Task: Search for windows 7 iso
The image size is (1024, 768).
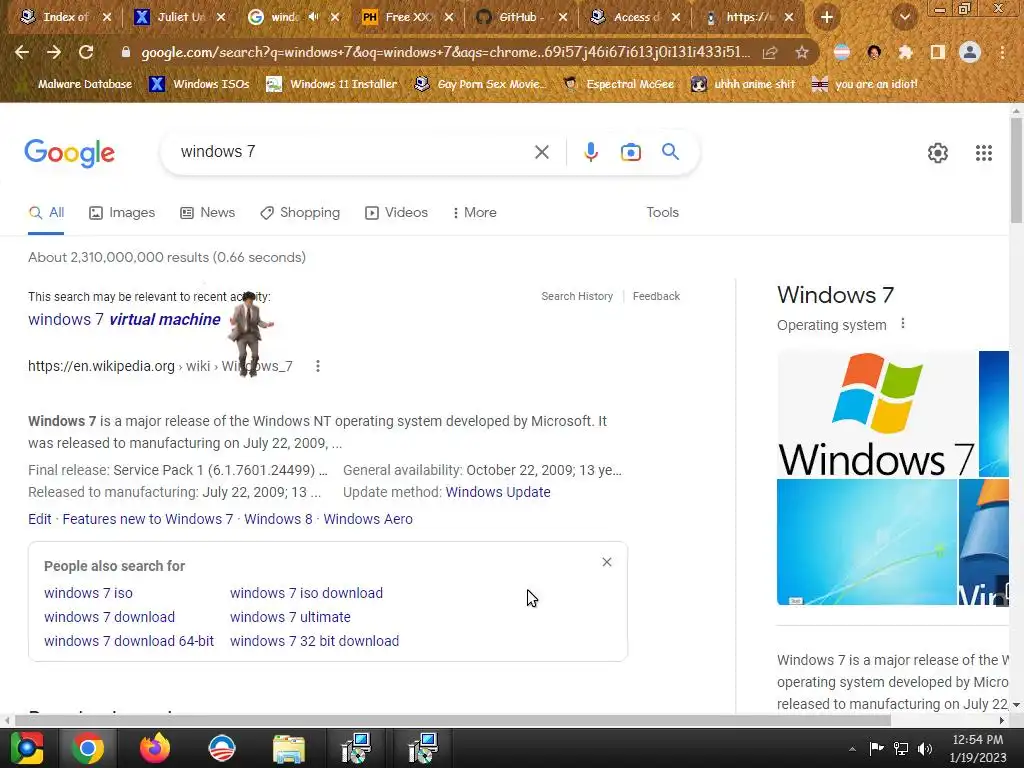Action: (x=88, y=594)
